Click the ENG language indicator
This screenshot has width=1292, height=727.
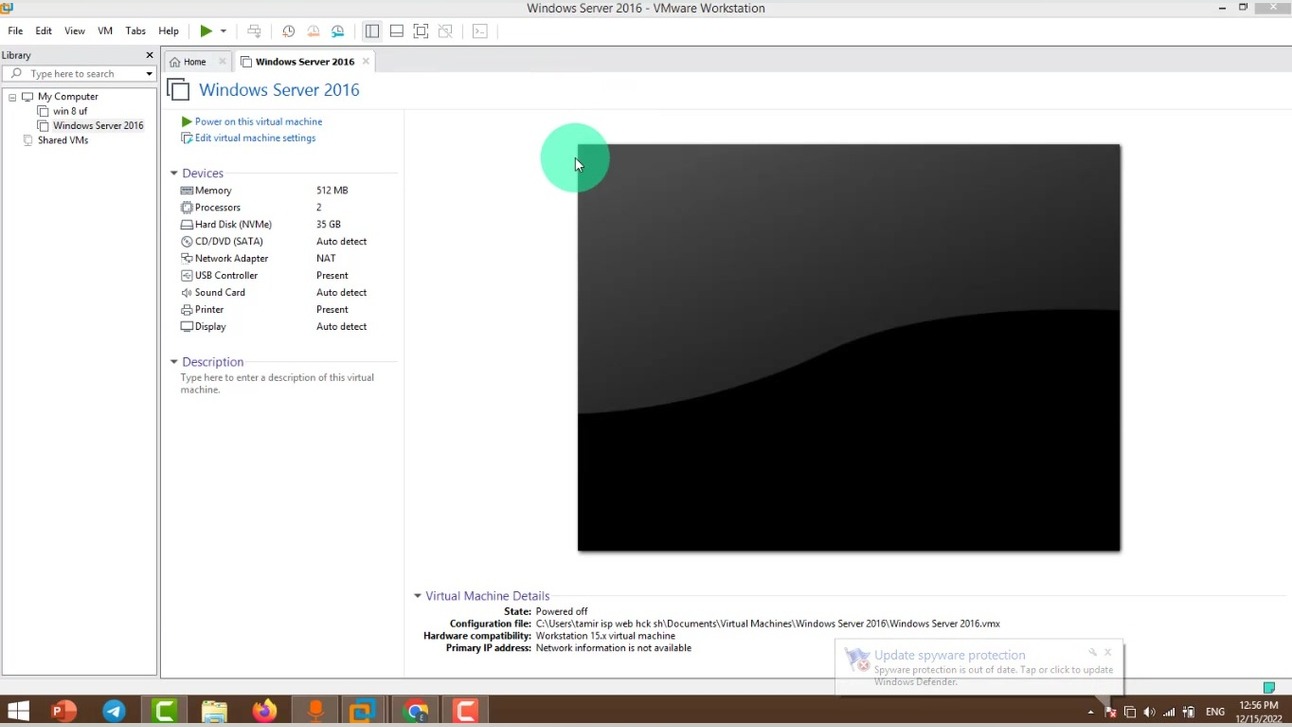pos(1215,712)
